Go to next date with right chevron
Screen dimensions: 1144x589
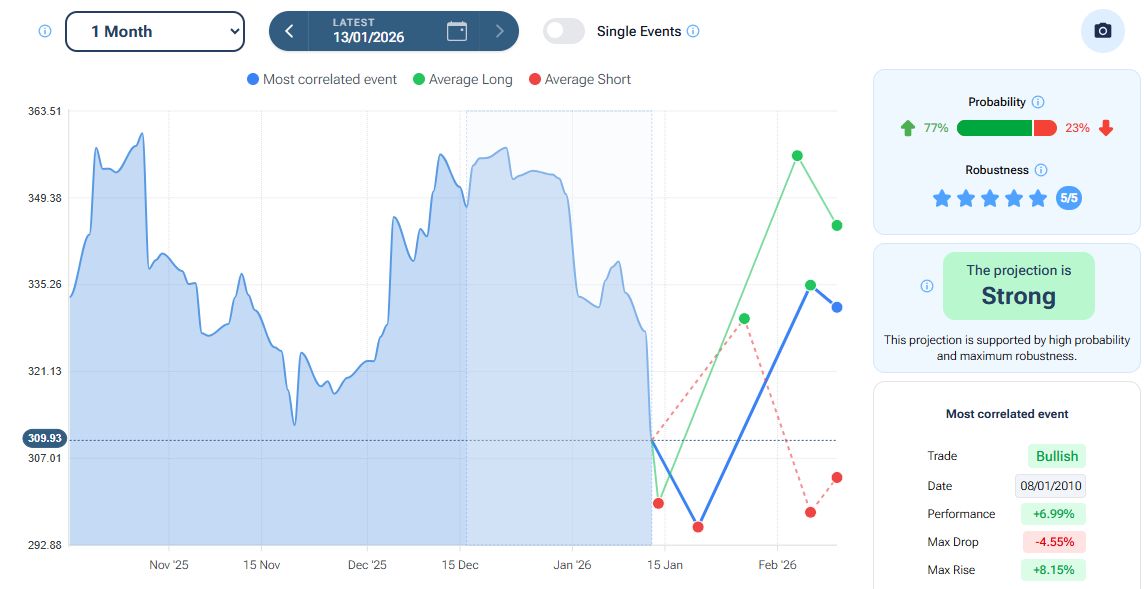499,31
